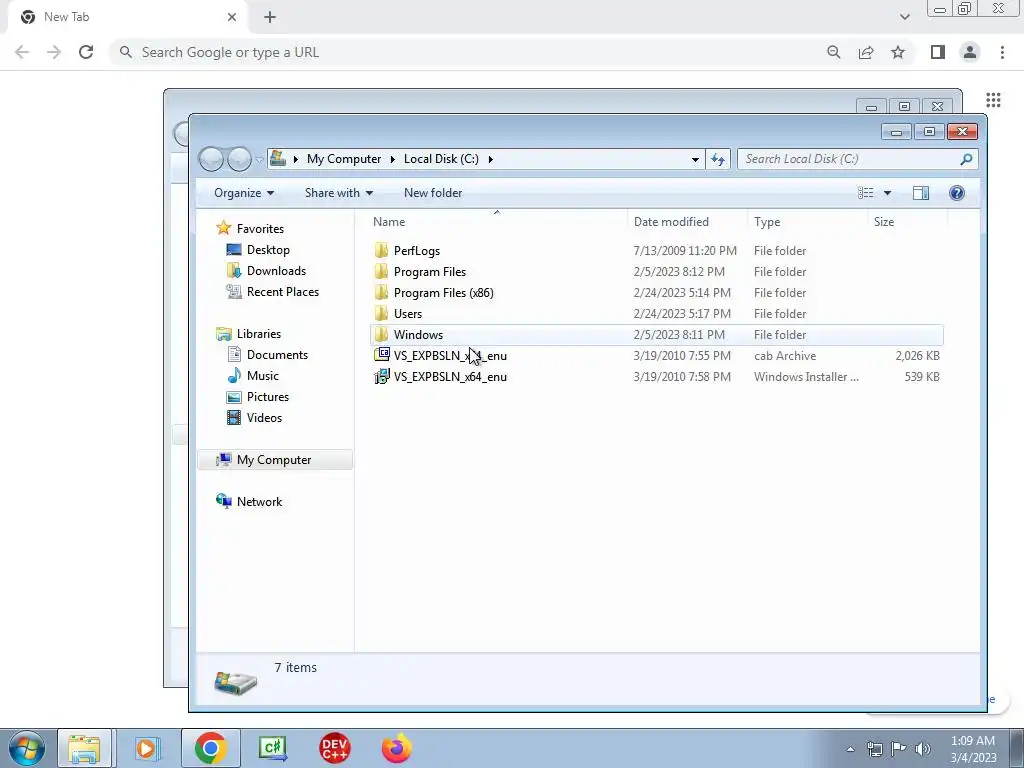This screenshot has width=1024, height=768.
Task: Click the magnifier icon in Explorer search box
Action: (967, 159)
